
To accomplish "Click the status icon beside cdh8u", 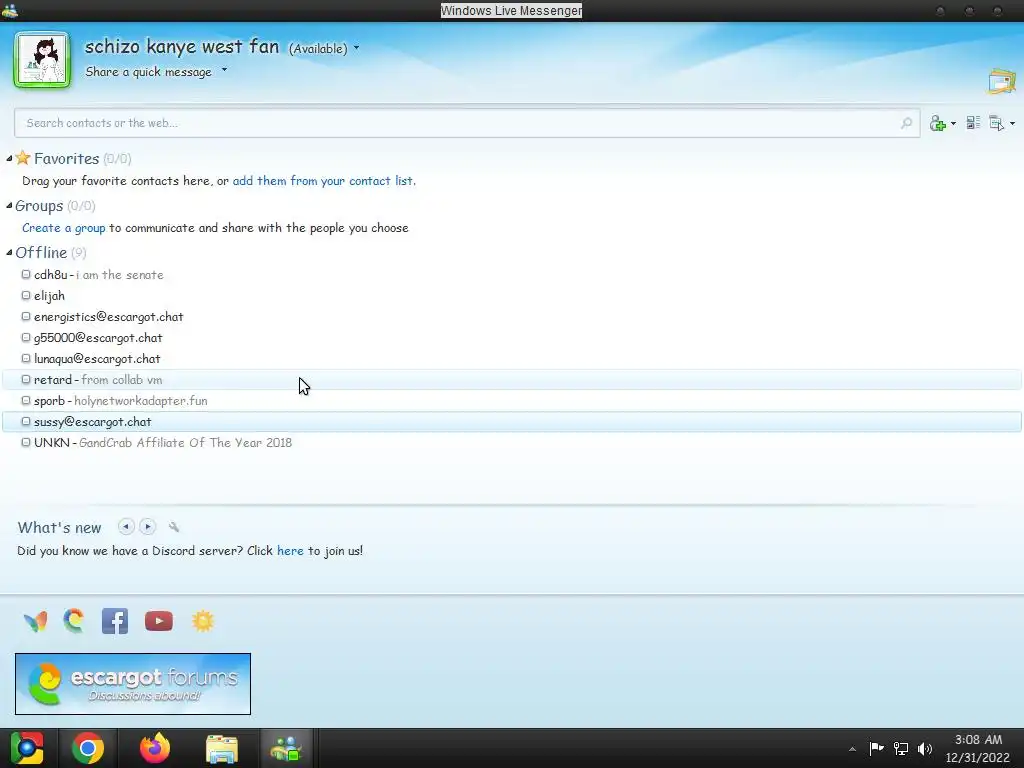I will coord(26,274).
